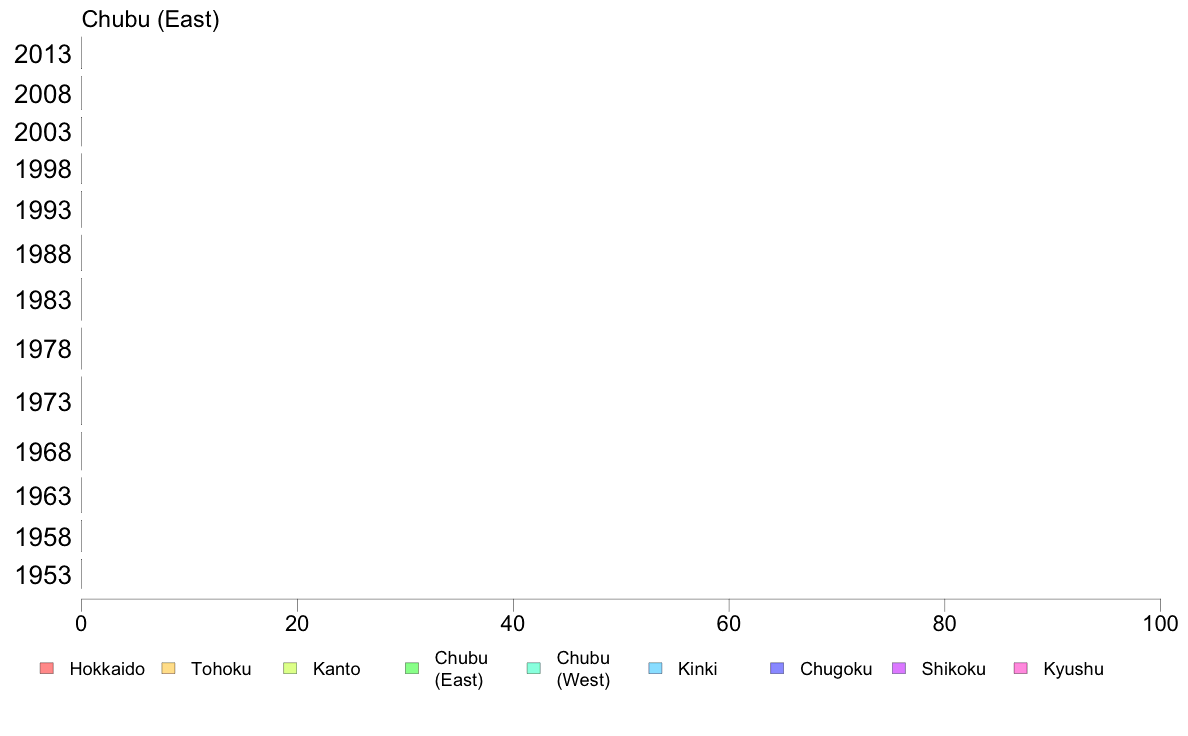Click the 2003 year axis label
The height and width of the screenshot is (736, 1188).
click(42, 133)
